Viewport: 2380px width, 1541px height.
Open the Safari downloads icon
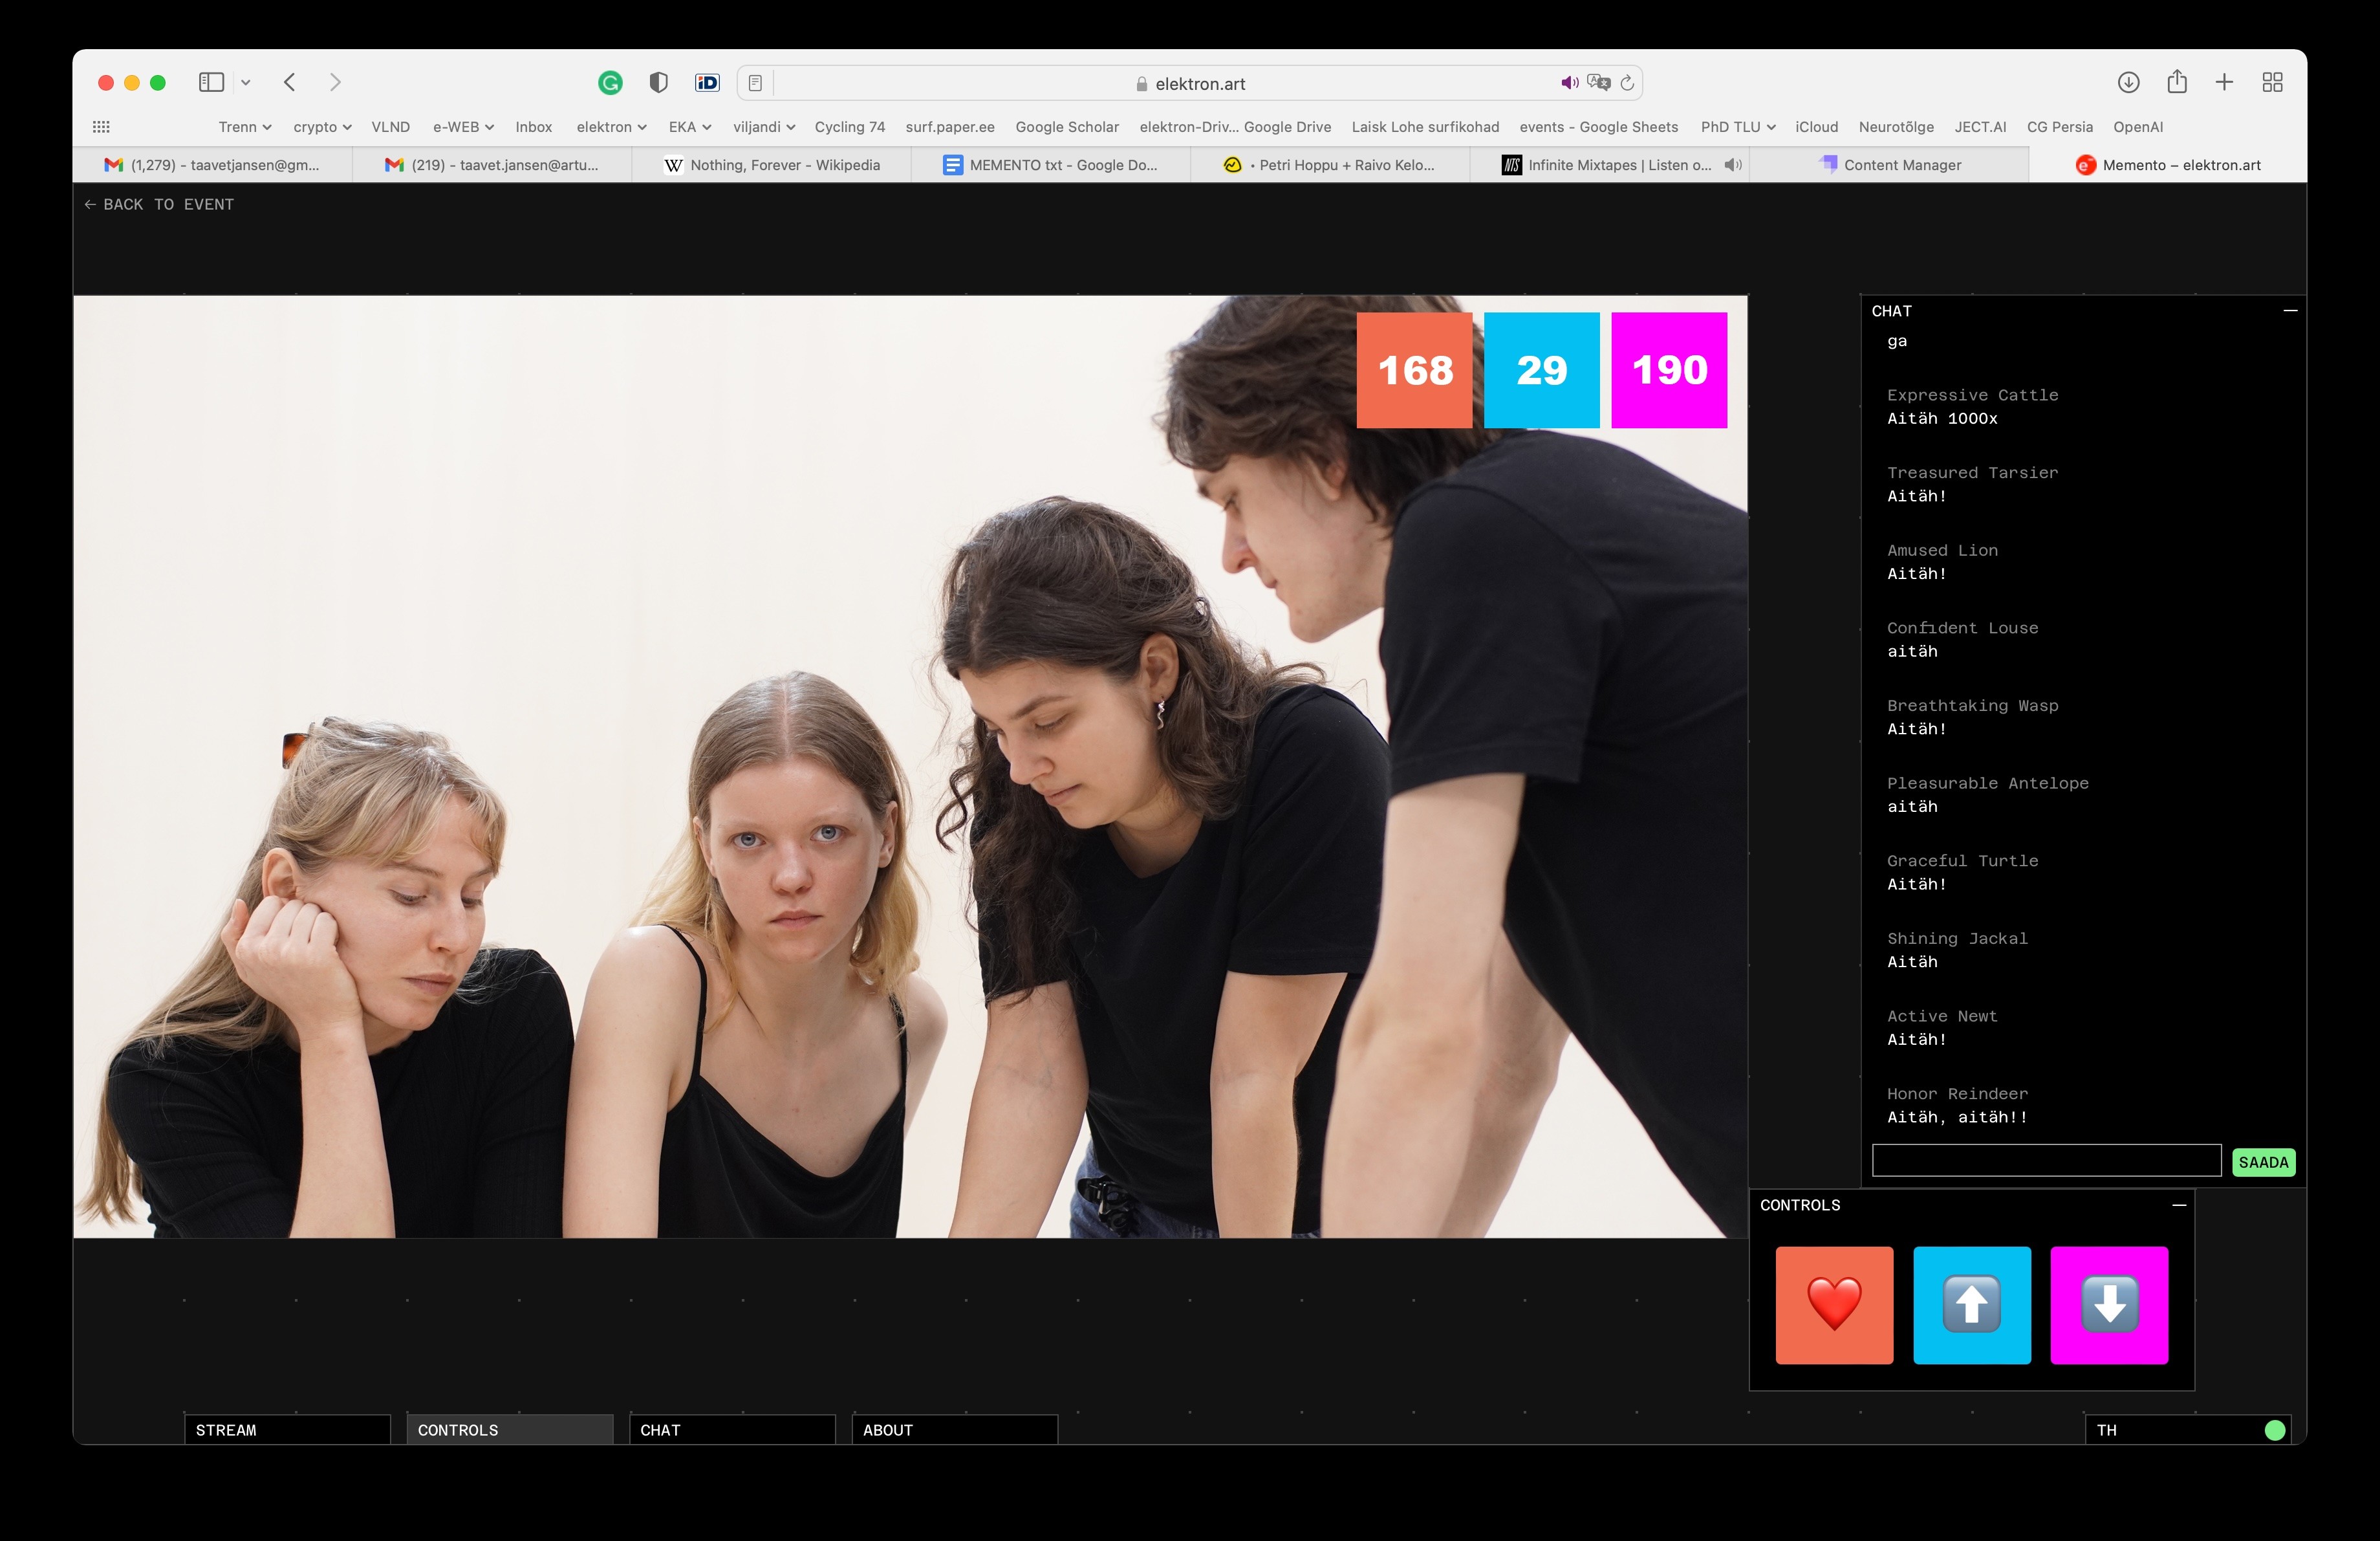2128,83
